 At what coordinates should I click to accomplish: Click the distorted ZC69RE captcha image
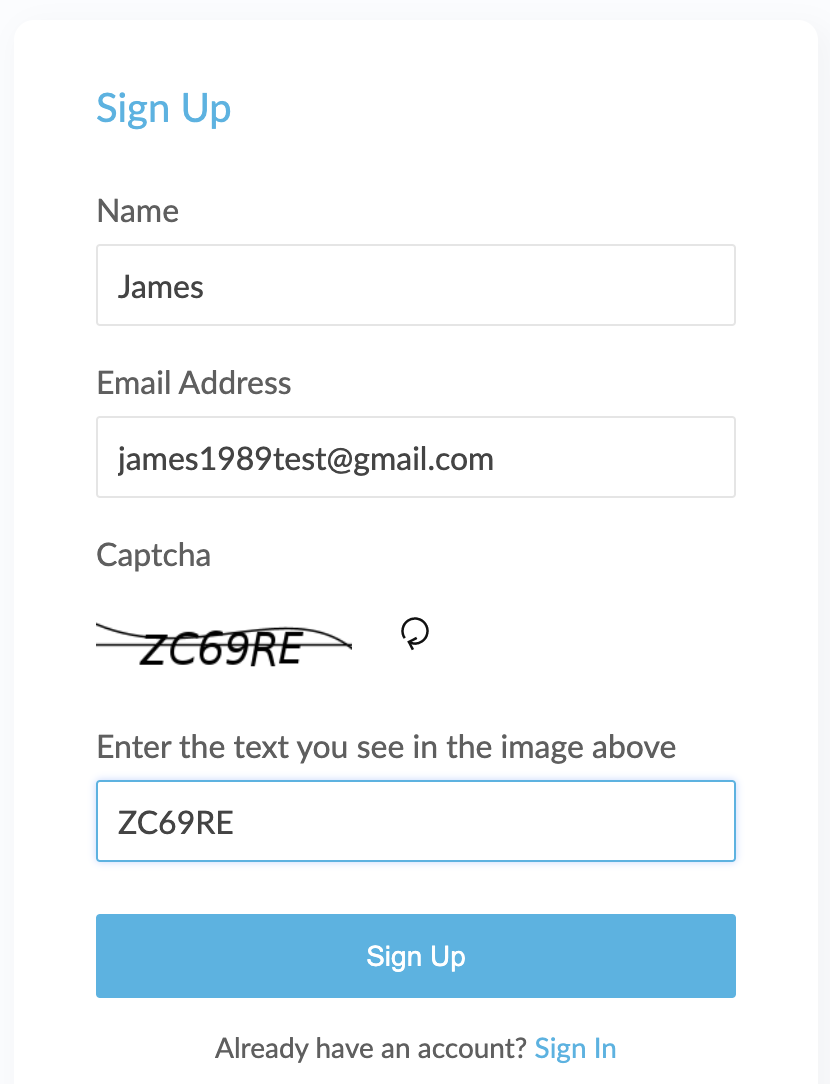click(x=224, y=646)
